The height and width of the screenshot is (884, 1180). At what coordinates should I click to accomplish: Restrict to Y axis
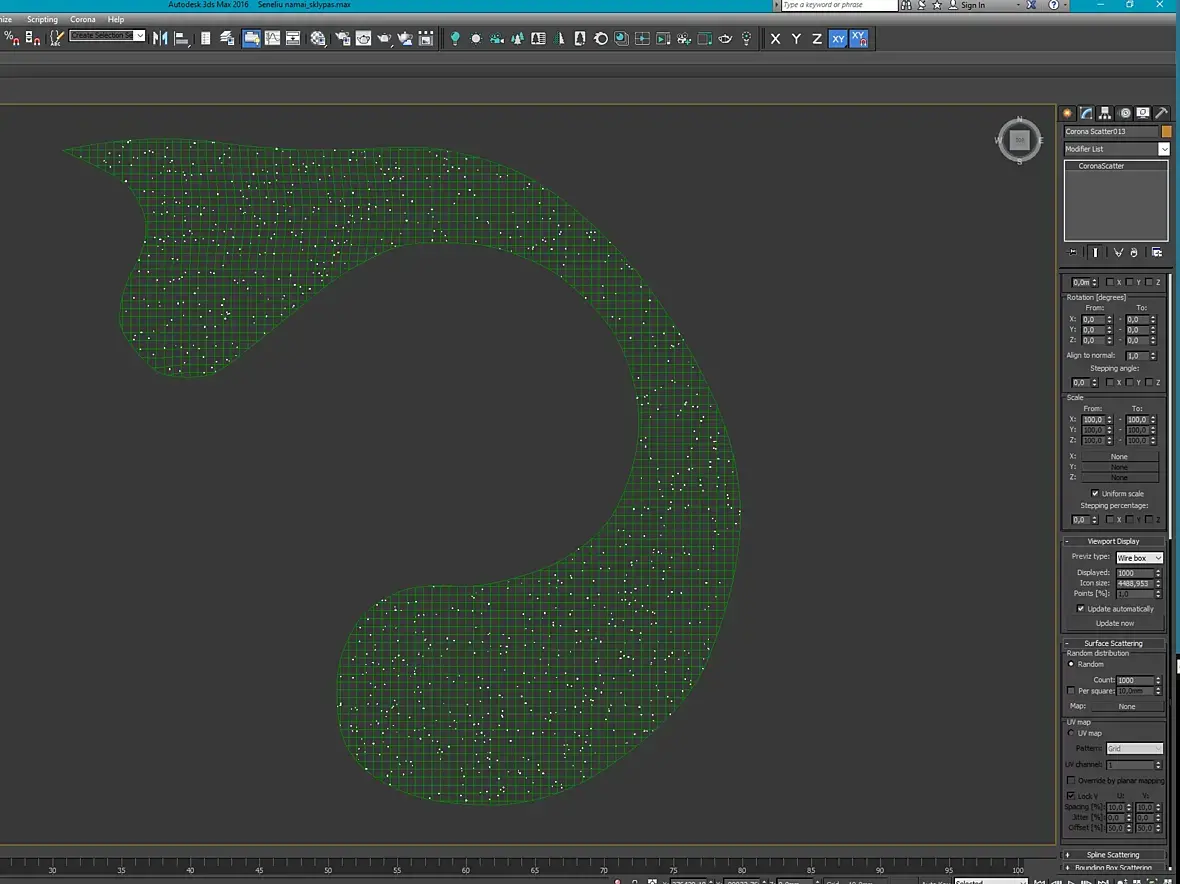(x=796, y=38)
